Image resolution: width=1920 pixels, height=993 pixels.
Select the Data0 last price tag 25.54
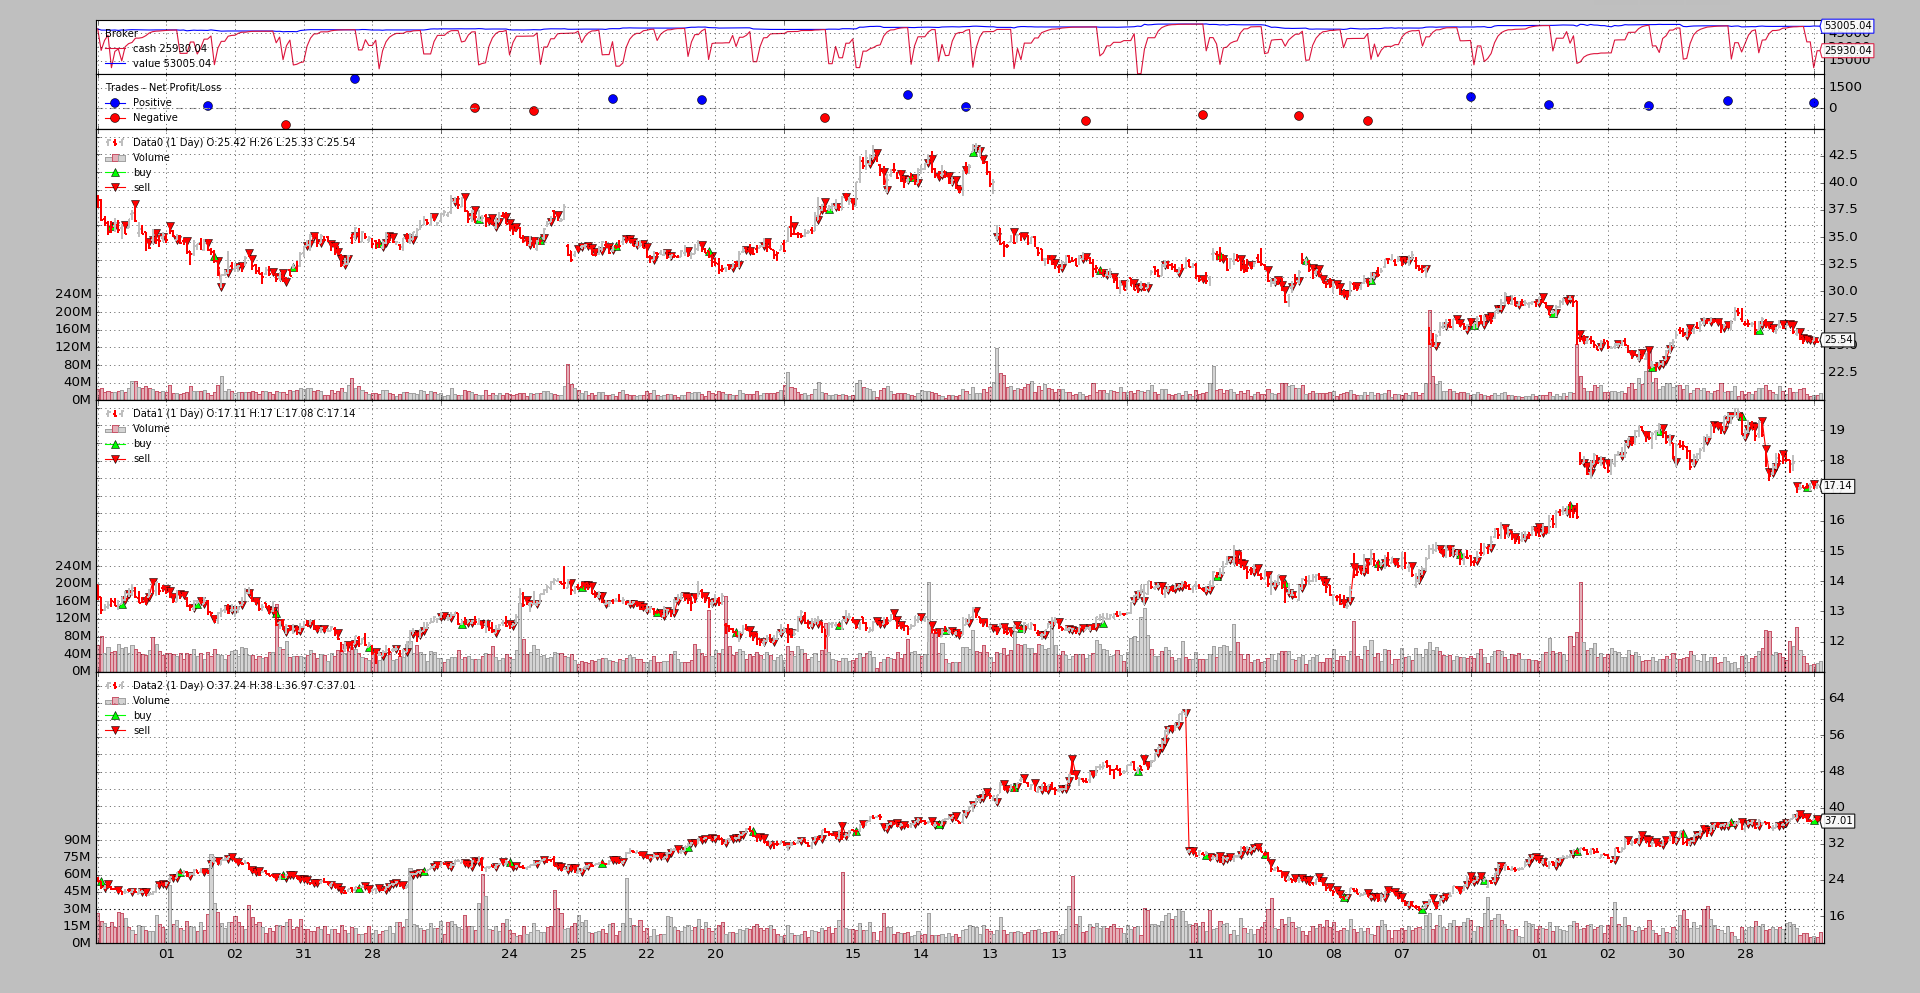click(1838, 340)
